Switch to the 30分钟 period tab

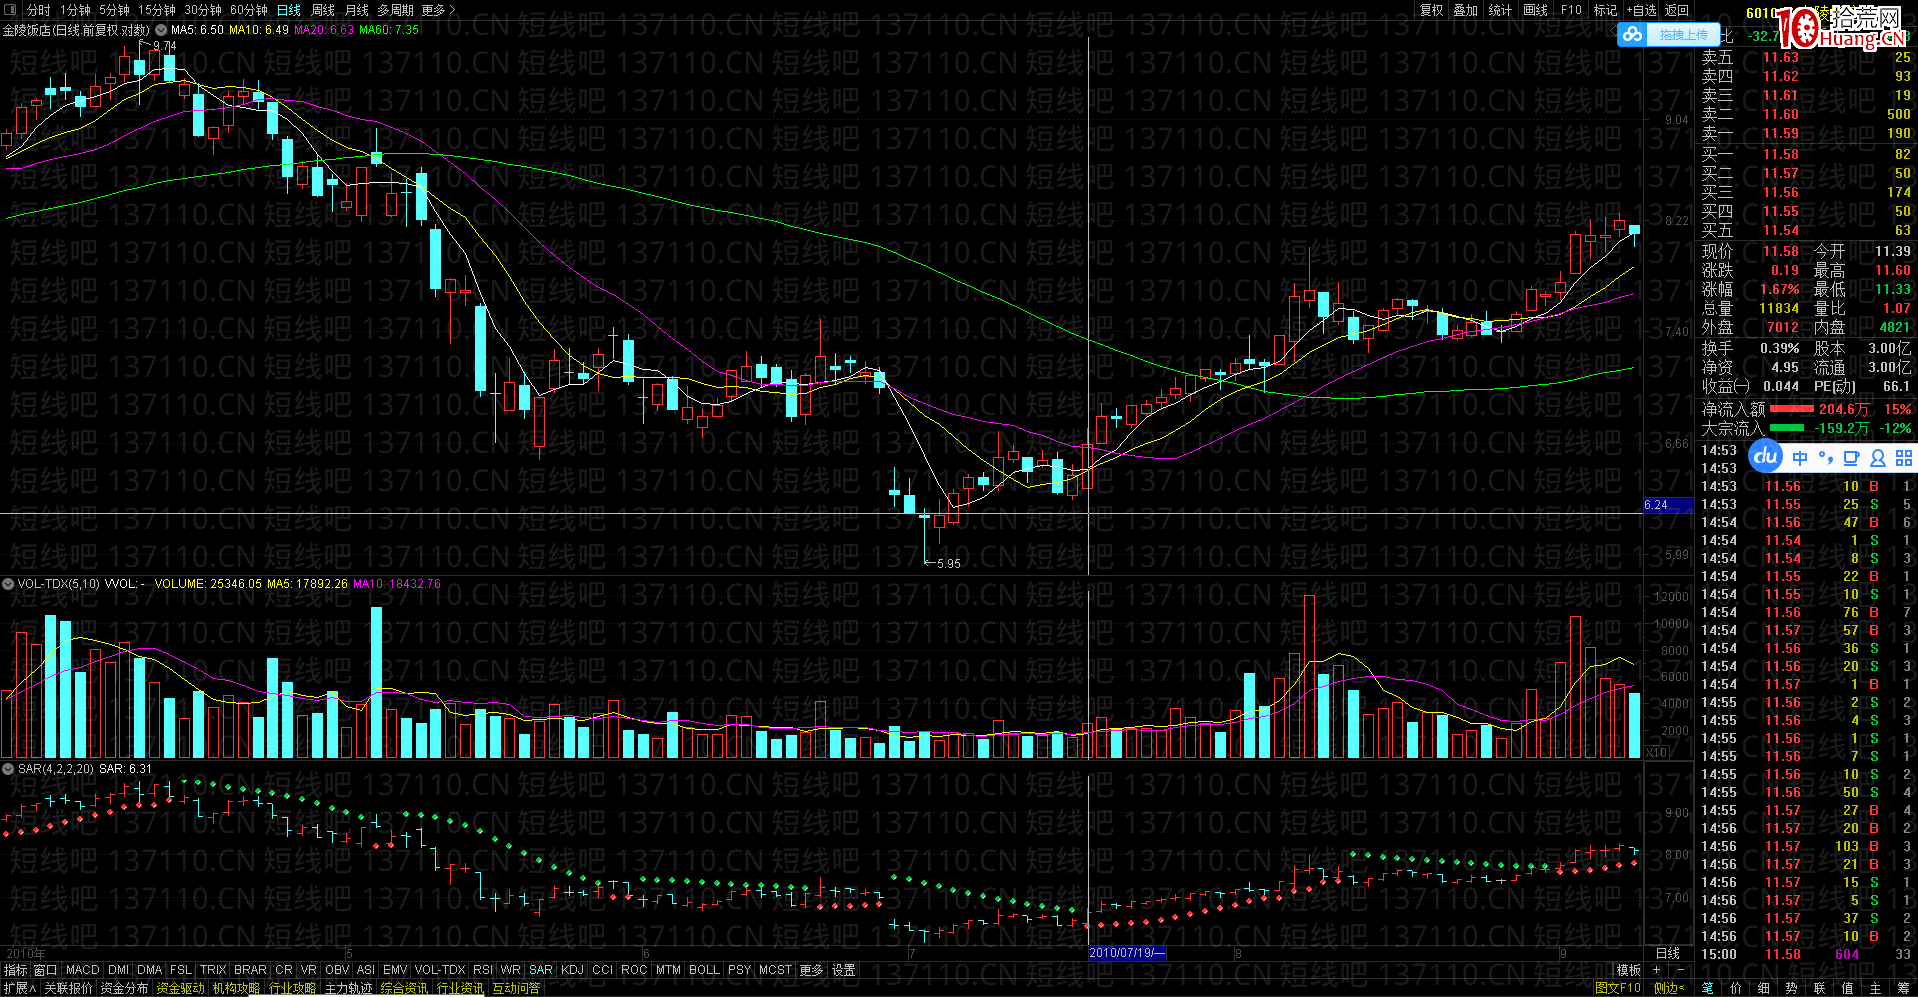tap(203, 10)
